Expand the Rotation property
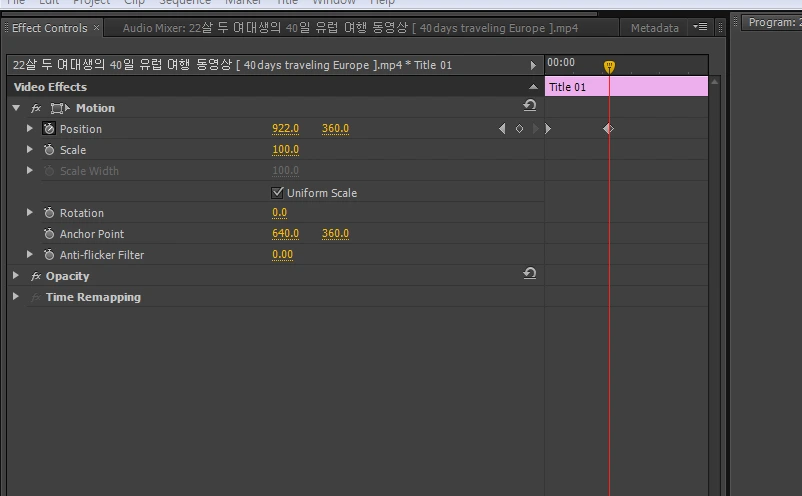The height and width of the screenshot is (496, 802). (x=30, y=212)
